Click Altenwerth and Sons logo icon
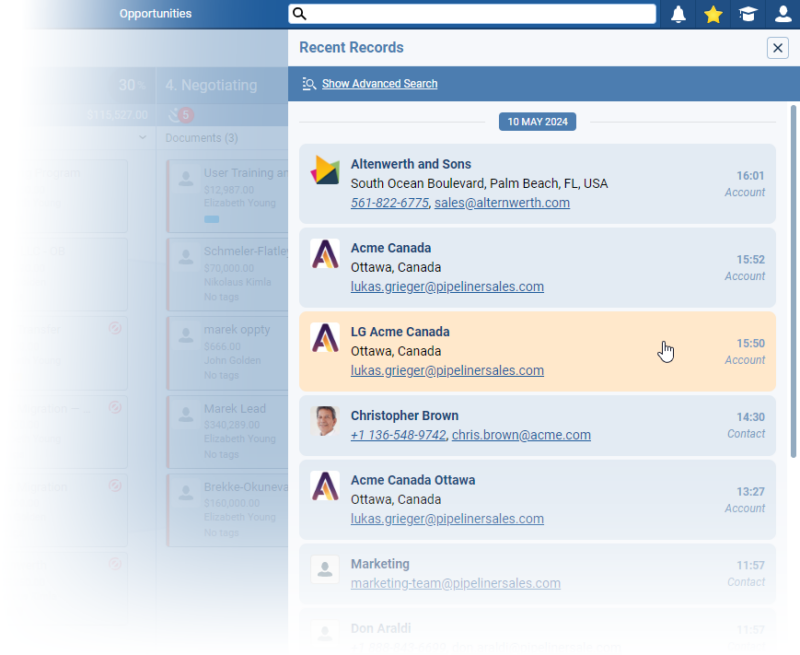This screenshot has height=655, width=800. 325,170
